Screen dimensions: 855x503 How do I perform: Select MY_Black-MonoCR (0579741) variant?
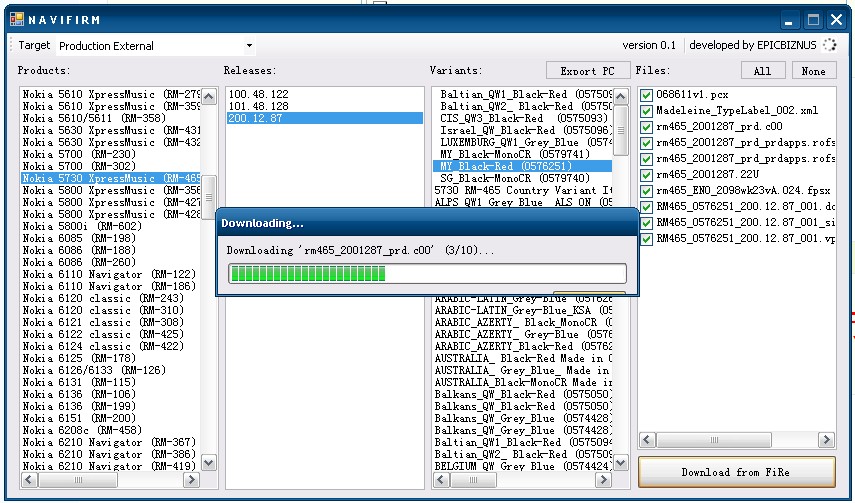[x=523, y=154]
